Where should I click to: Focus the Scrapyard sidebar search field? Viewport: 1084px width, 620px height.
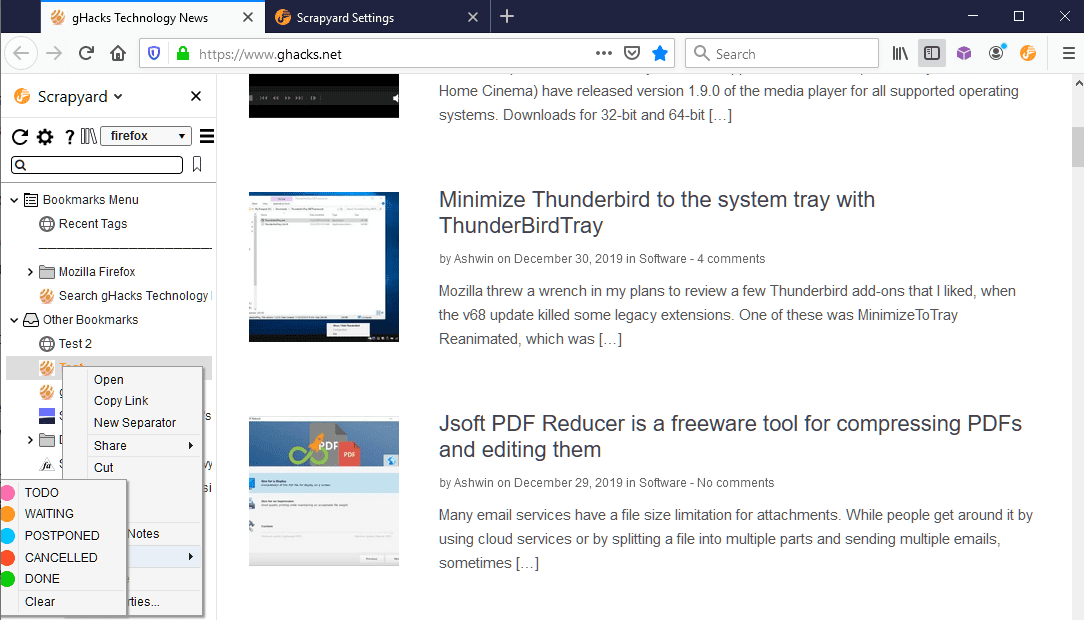[97, 165]
